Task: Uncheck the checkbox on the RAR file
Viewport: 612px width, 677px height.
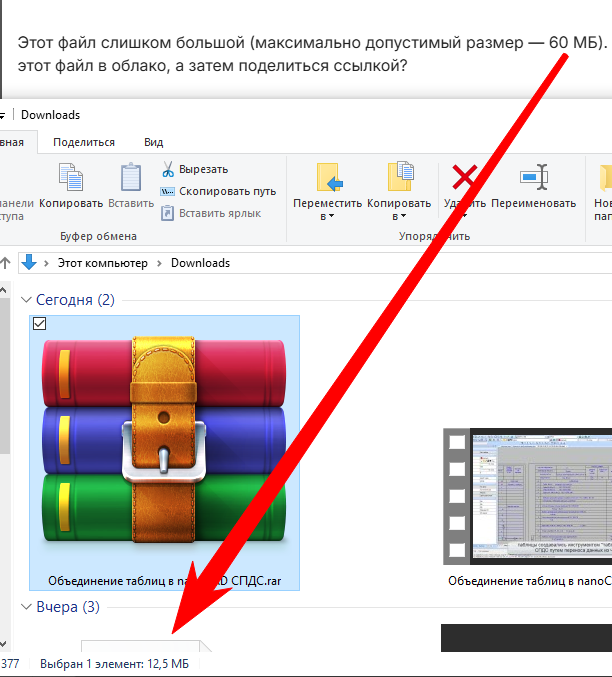Action: [x=40, y=323]
